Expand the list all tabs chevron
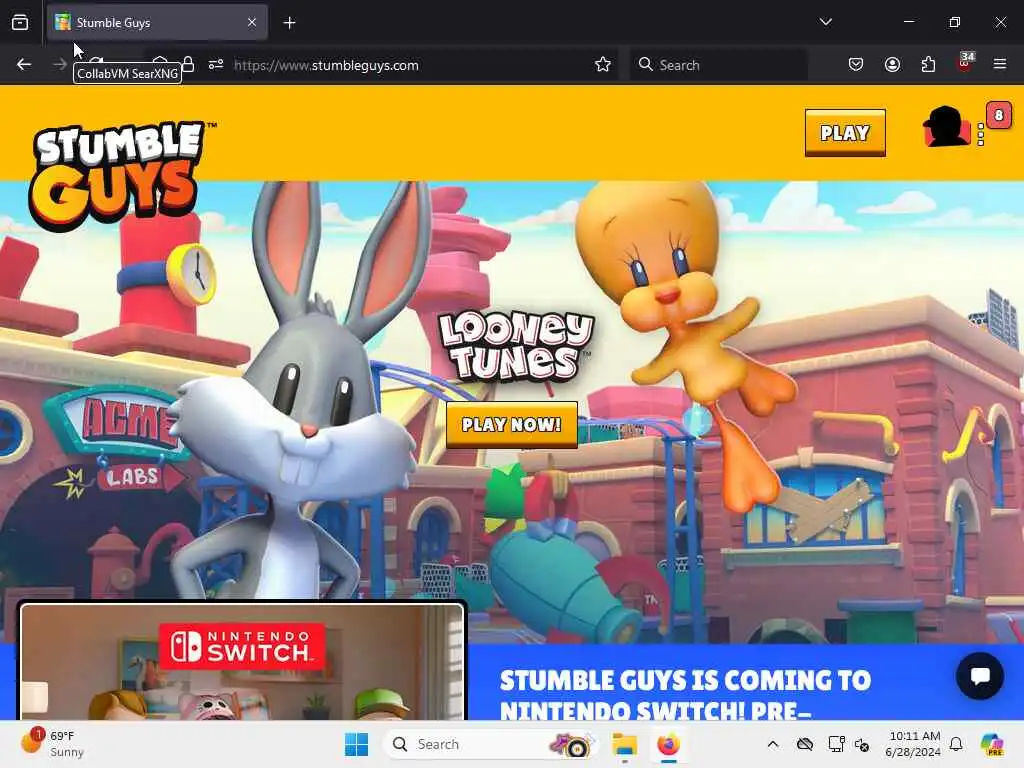1024x768 pixels. click(x=825, y=22)
